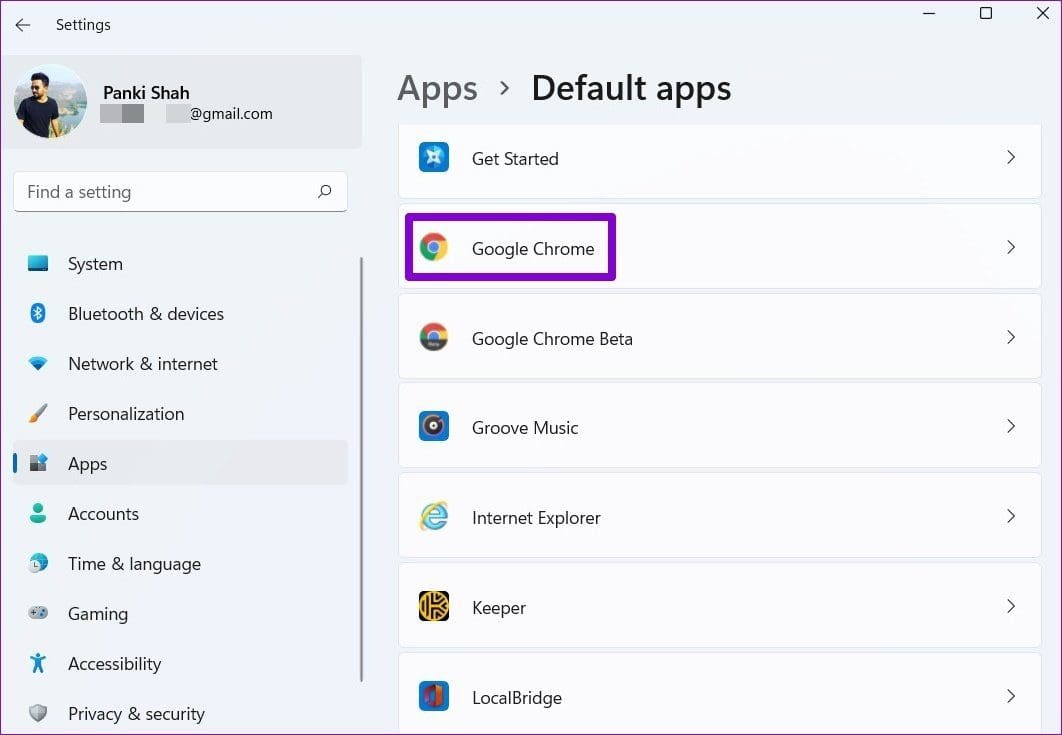Expand the Internet Explorer row chevron

(1011, 516)
